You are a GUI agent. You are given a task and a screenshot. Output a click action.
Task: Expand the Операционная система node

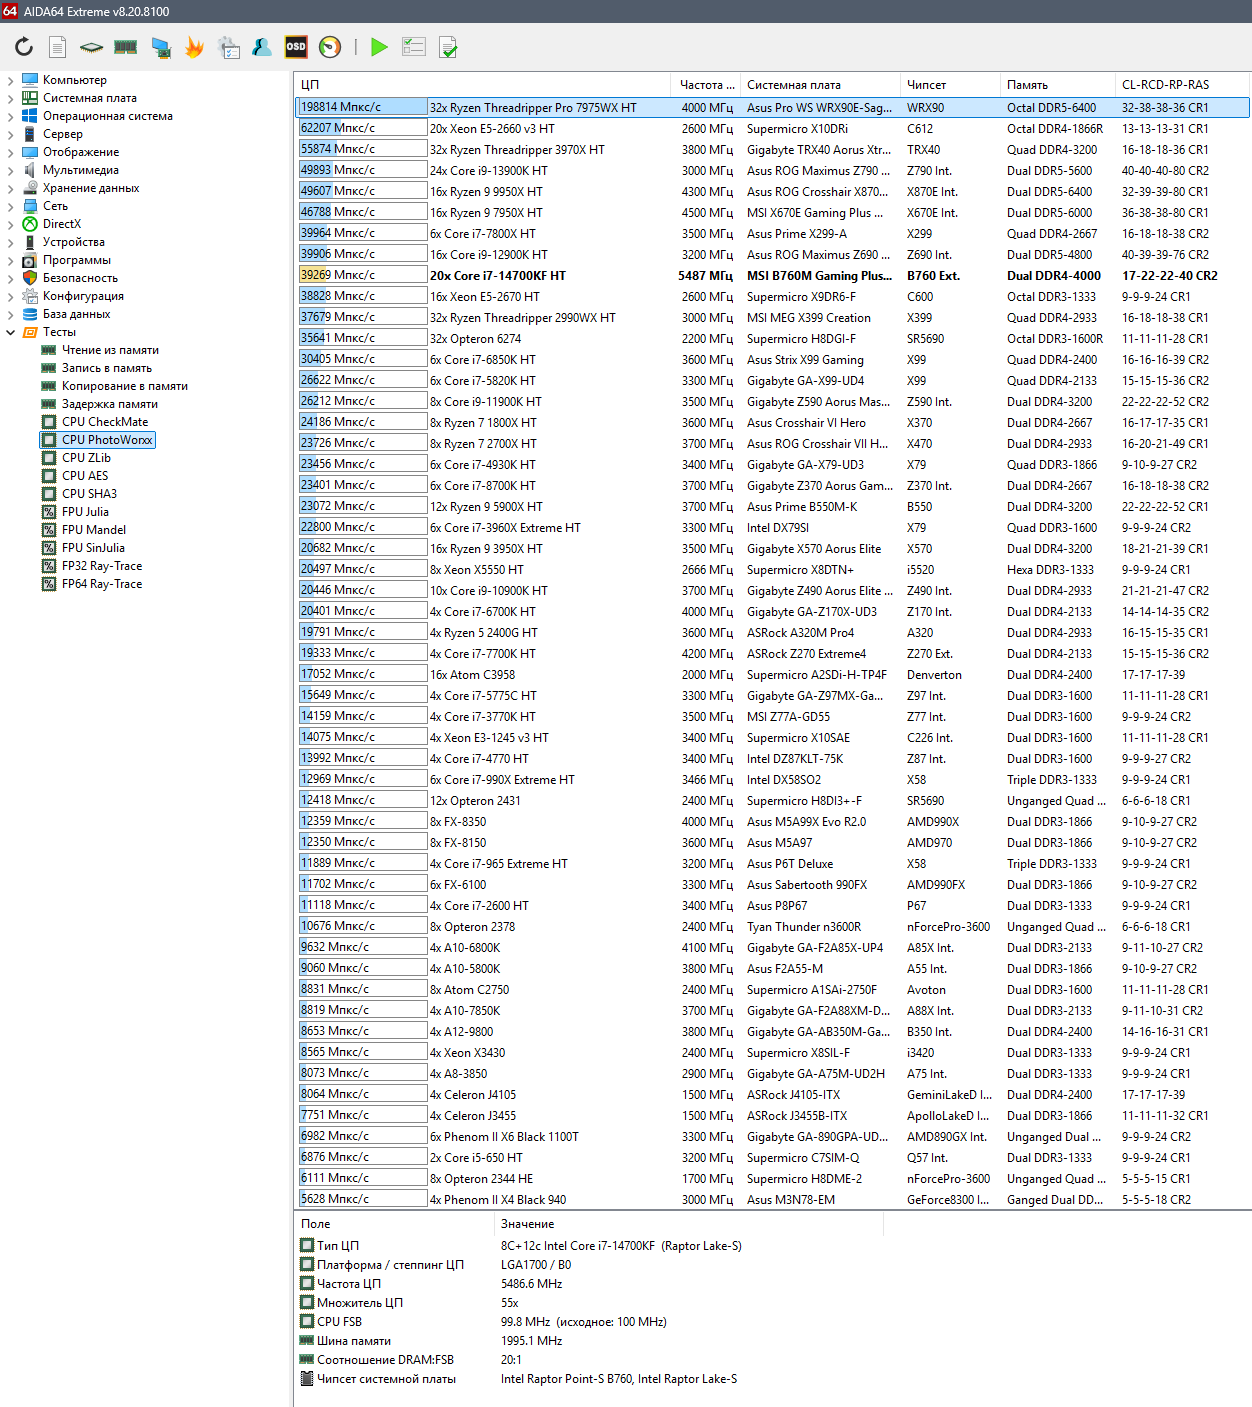[10, 116]
